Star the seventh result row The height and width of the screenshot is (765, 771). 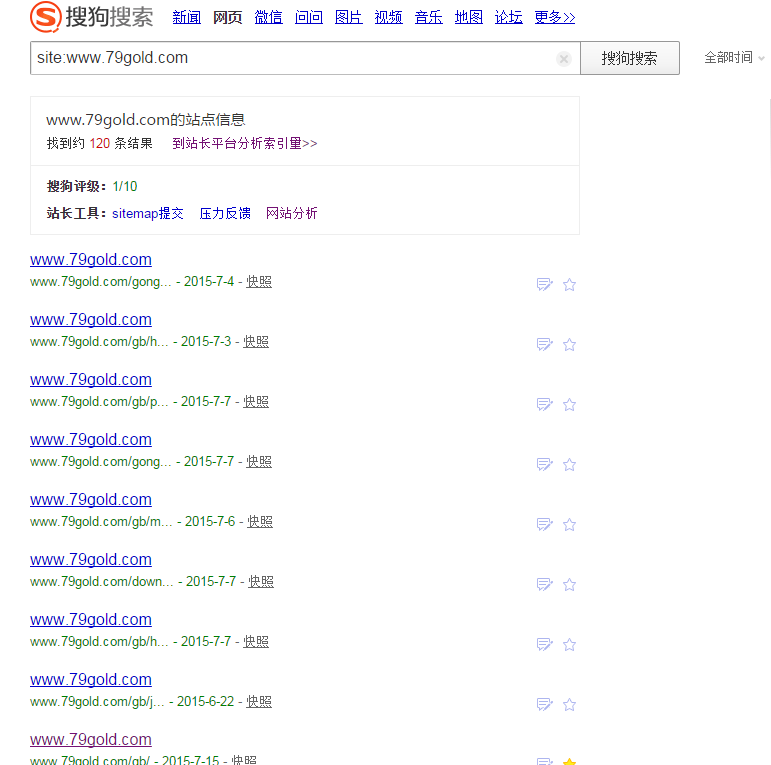[570, 645]
